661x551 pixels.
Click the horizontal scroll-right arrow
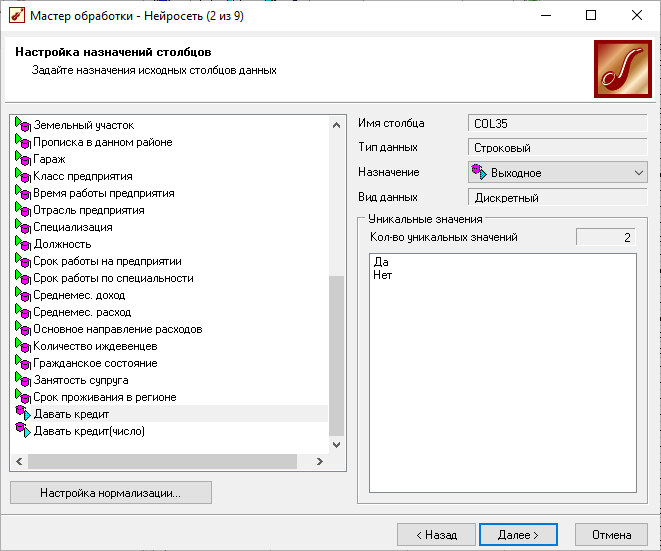[x=320, y=461]
